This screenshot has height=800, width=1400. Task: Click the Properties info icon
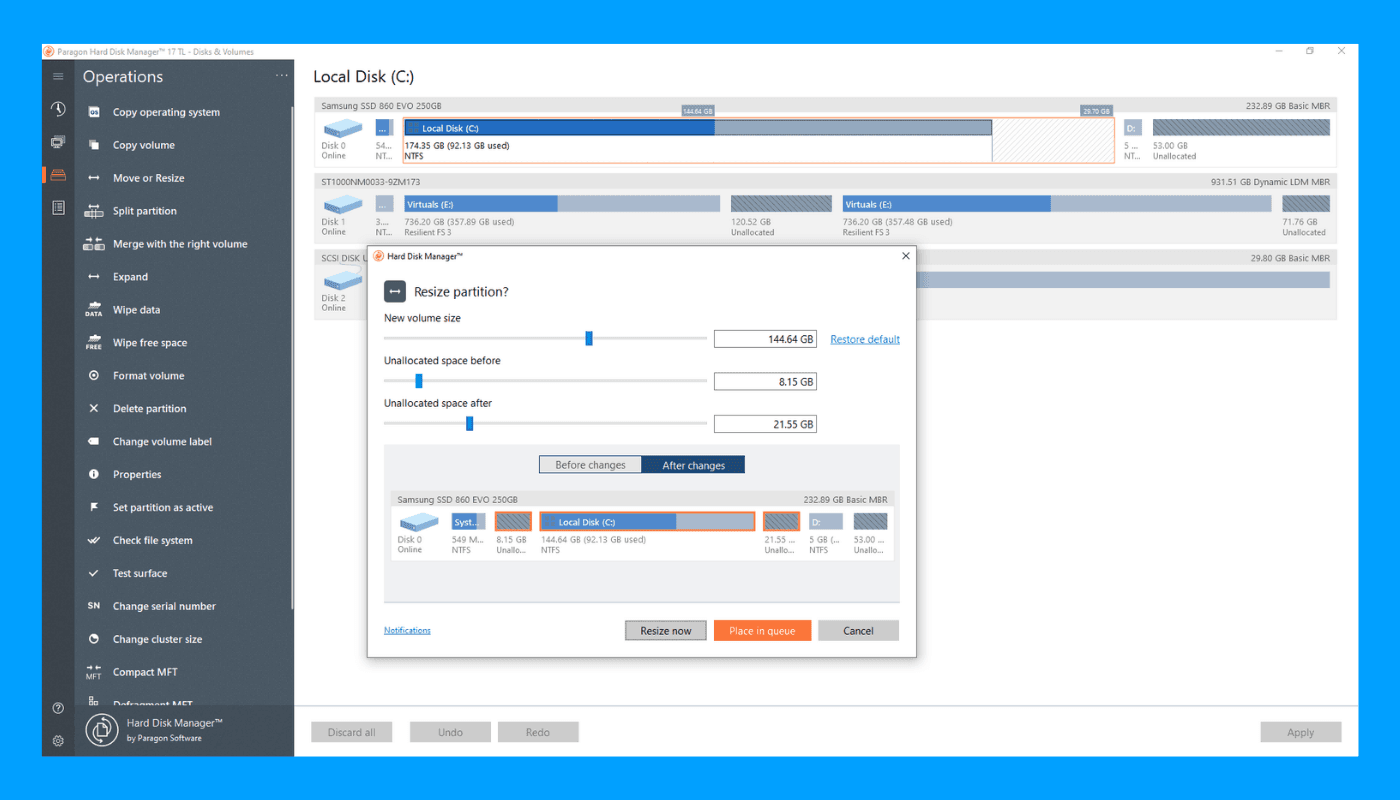(x=94, y=475)
